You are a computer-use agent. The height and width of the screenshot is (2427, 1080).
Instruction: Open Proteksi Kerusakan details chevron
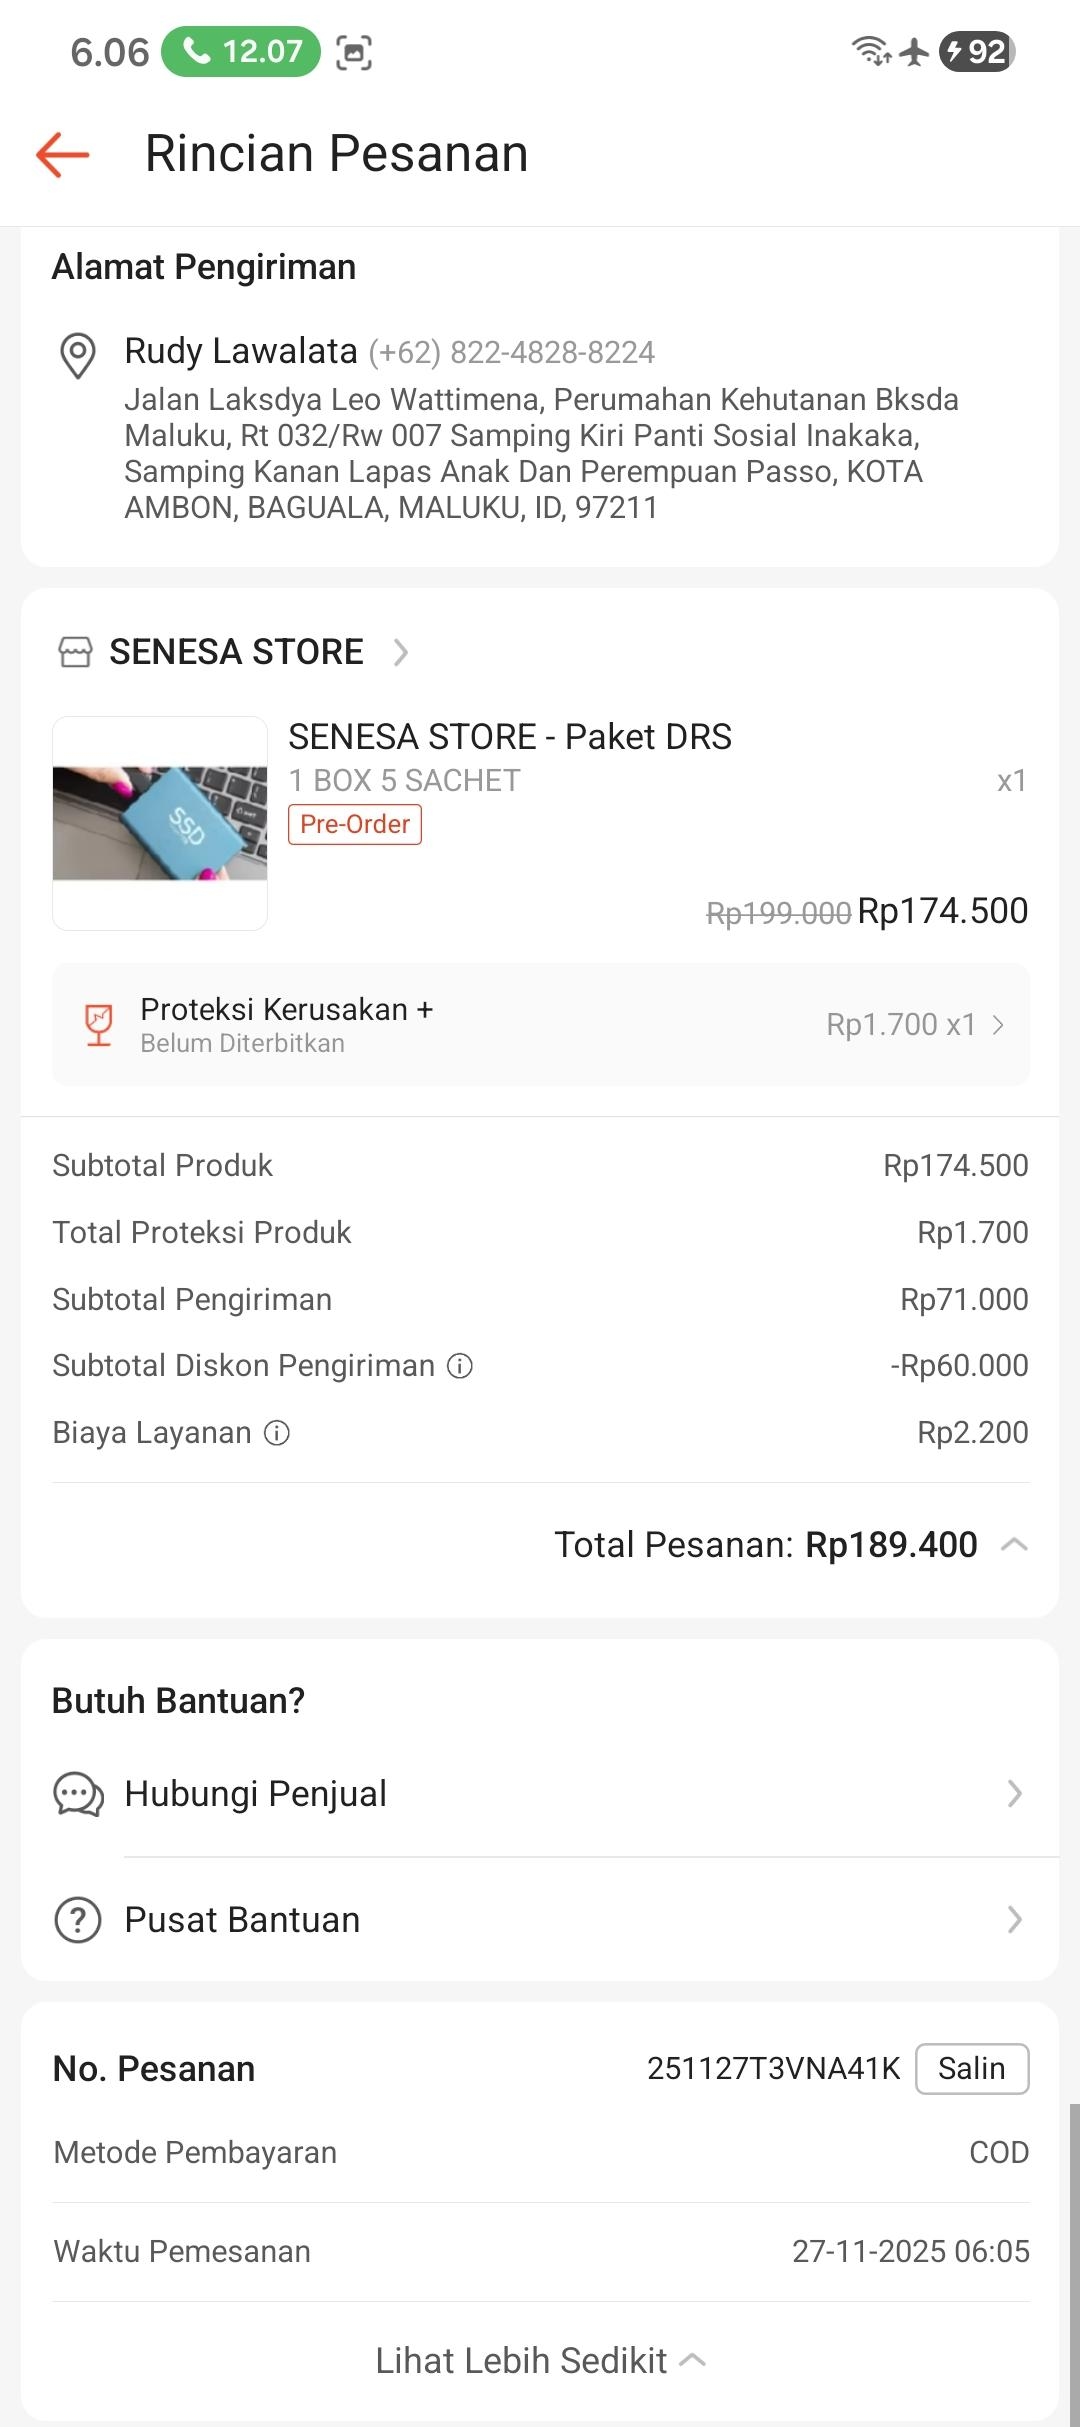(998, 1025)
